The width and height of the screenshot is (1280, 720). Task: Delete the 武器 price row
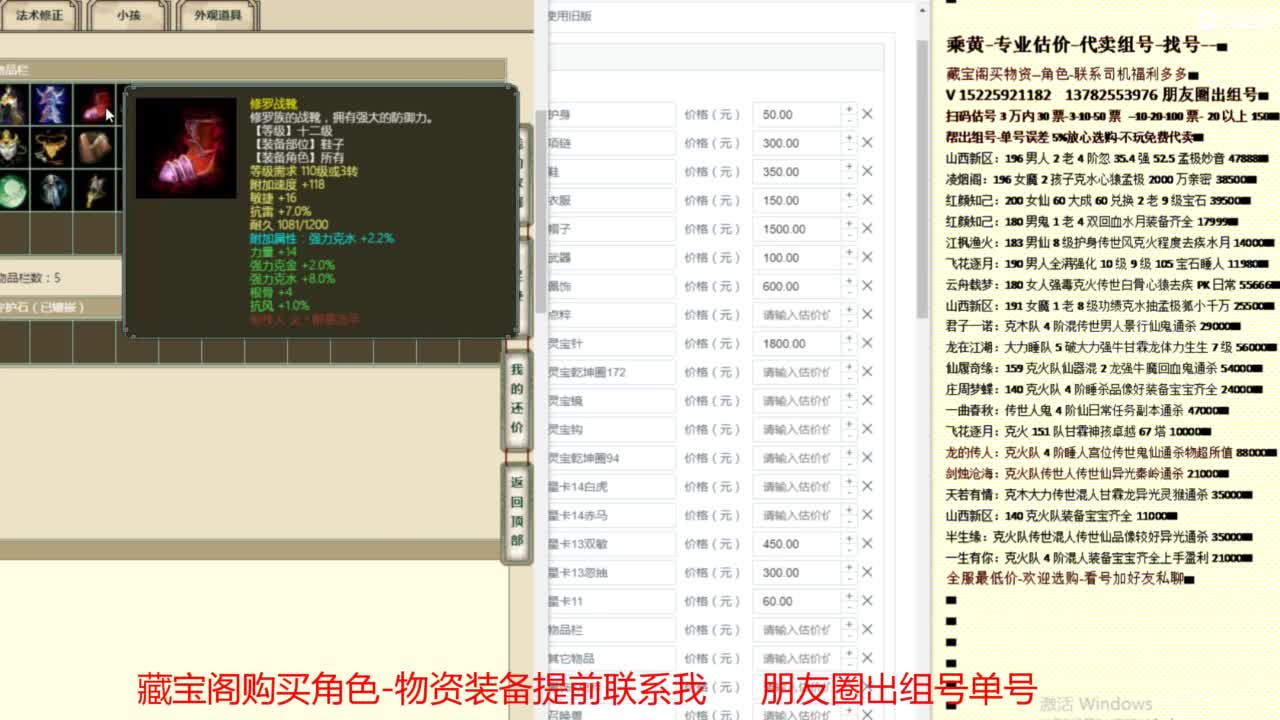tap(867, 258)
